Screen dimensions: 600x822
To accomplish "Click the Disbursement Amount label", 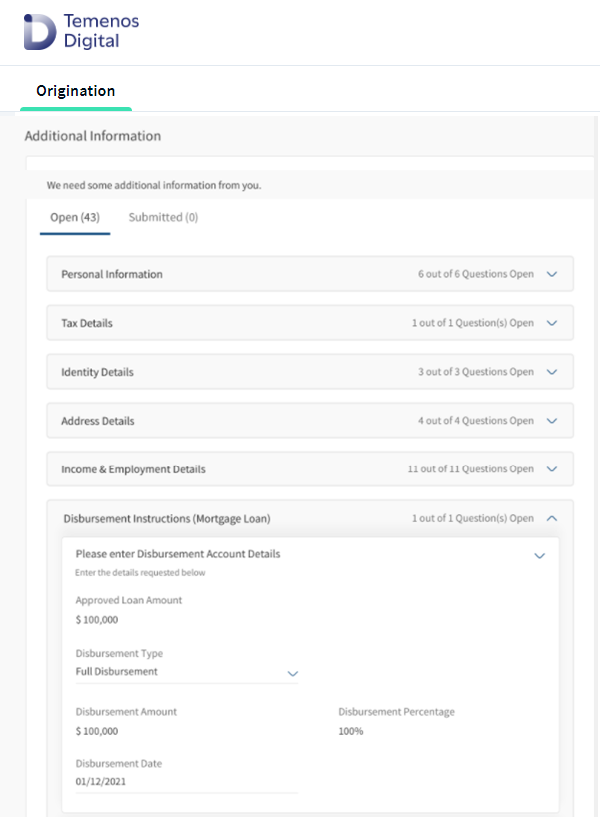I will [x=126, y=712].
